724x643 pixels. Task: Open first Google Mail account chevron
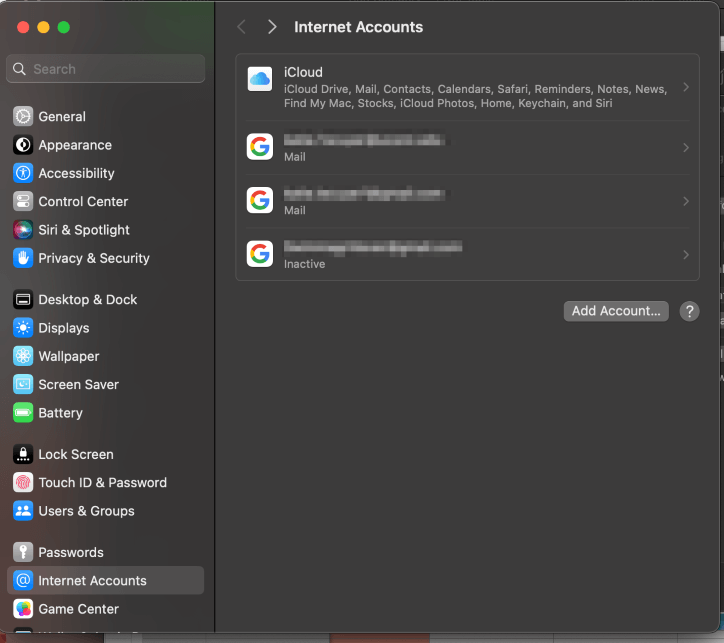click(x=686, y=148)
